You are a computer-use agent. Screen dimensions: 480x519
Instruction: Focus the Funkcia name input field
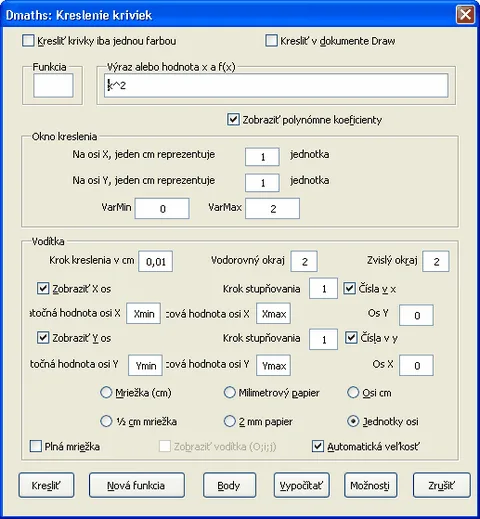[x=53, y=86]
